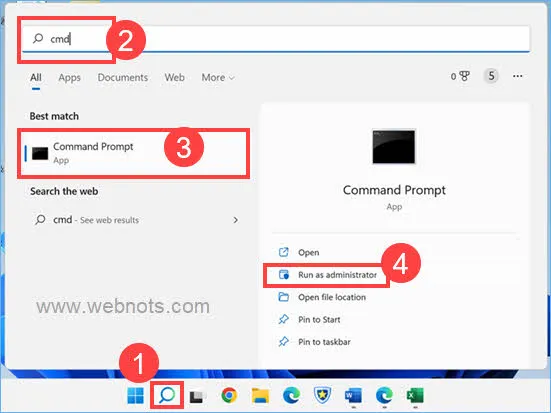Select the All search filter tab
This screenshot has height=413, width=551.
point(36,77)
